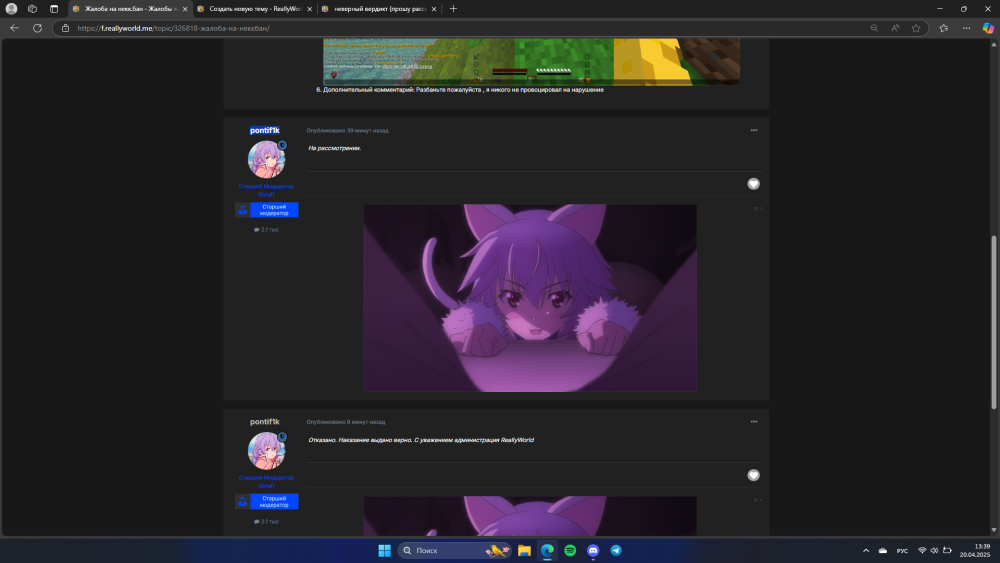Click the taskbar search box 'Поиск'
This screenshot has width=1000, height=563.
pos(455,550)
